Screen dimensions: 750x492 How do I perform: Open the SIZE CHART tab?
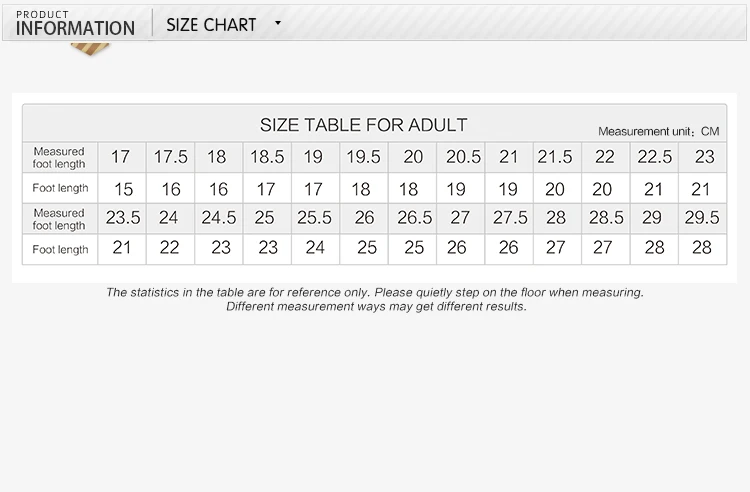pos(211,24)
